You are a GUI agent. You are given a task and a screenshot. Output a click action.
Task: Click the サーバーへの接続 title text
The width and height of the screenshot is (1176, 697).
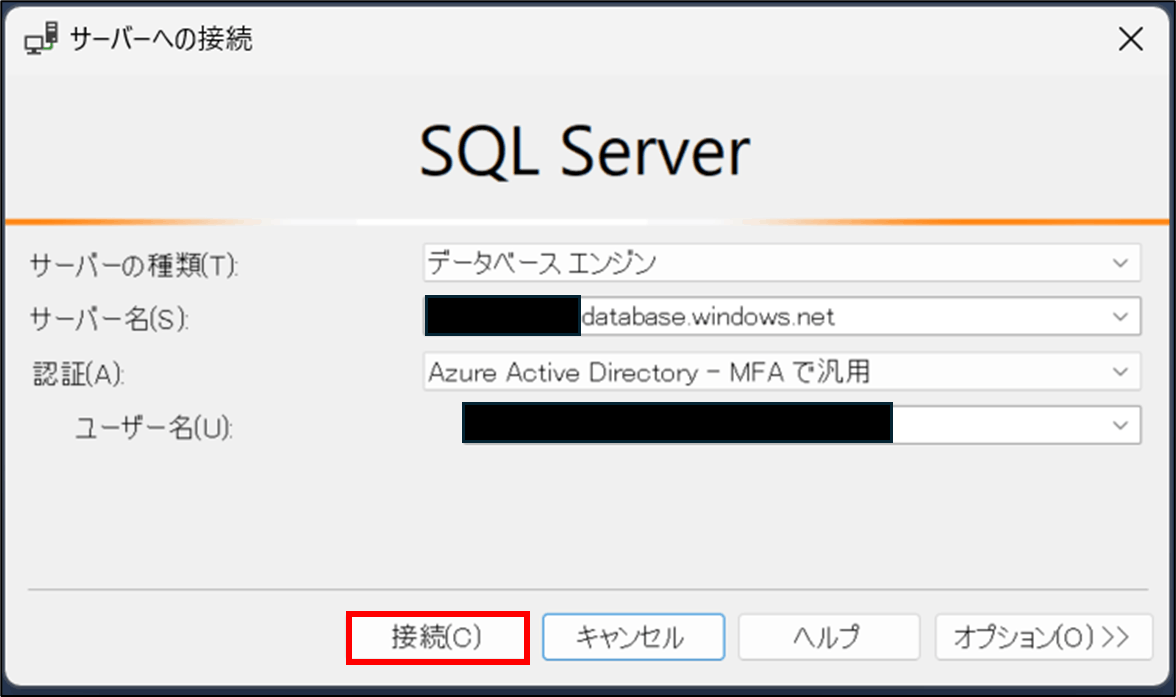(161, 39)
